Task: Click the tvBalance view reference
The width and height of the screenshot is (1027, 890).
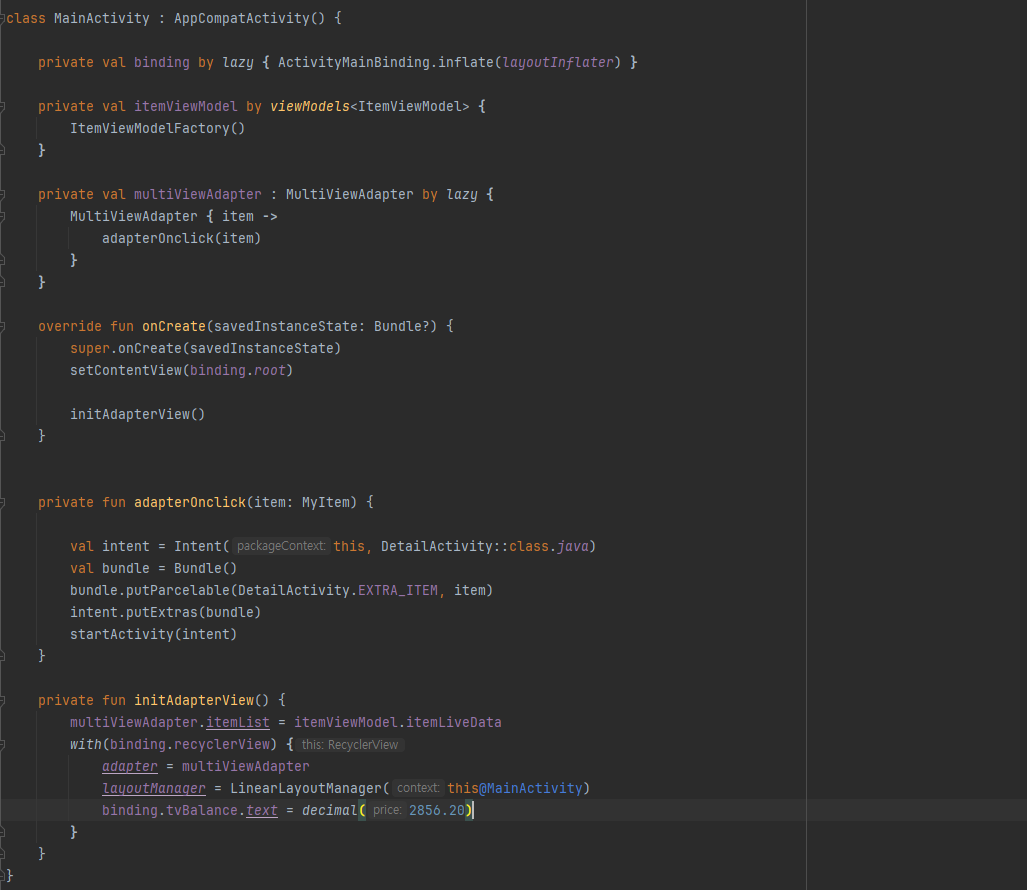Action: click(x=202, y=810)
